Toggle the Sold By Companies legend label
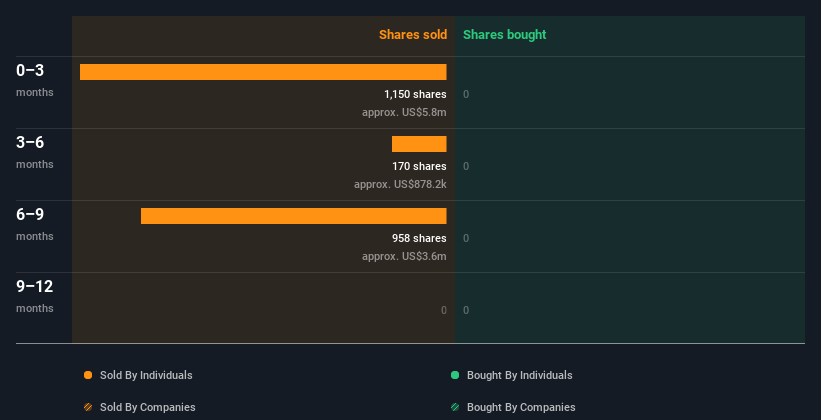 [x=148, y=407]
